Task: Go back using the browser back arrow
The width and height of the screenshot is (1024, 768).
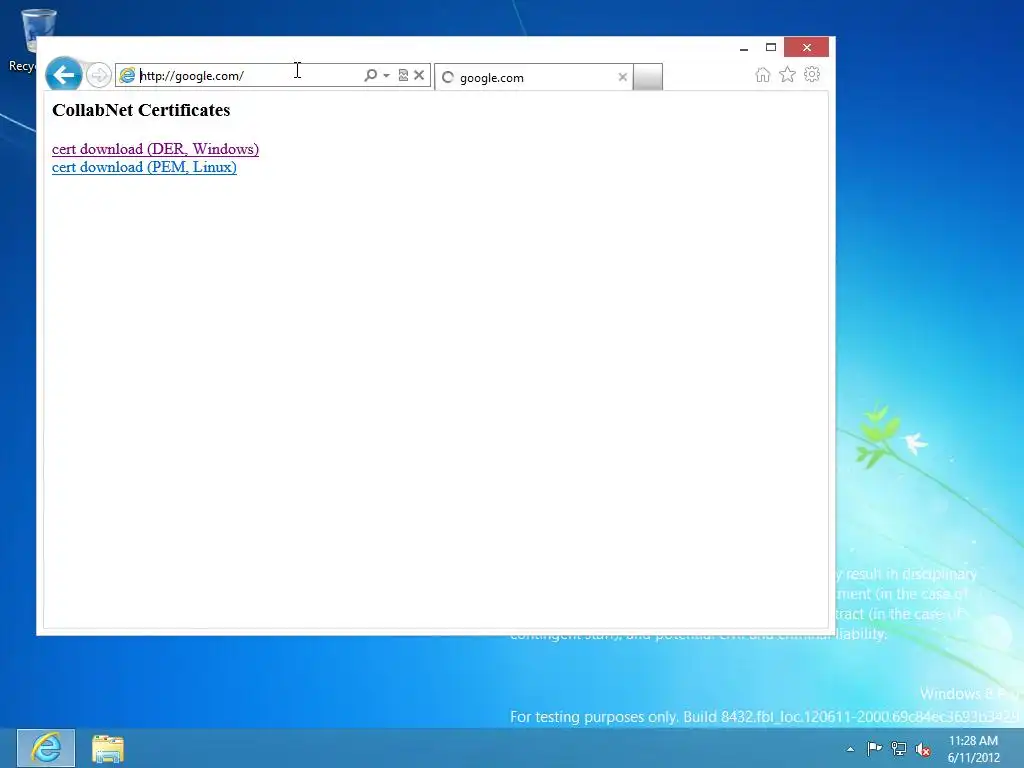Action: 63,75
